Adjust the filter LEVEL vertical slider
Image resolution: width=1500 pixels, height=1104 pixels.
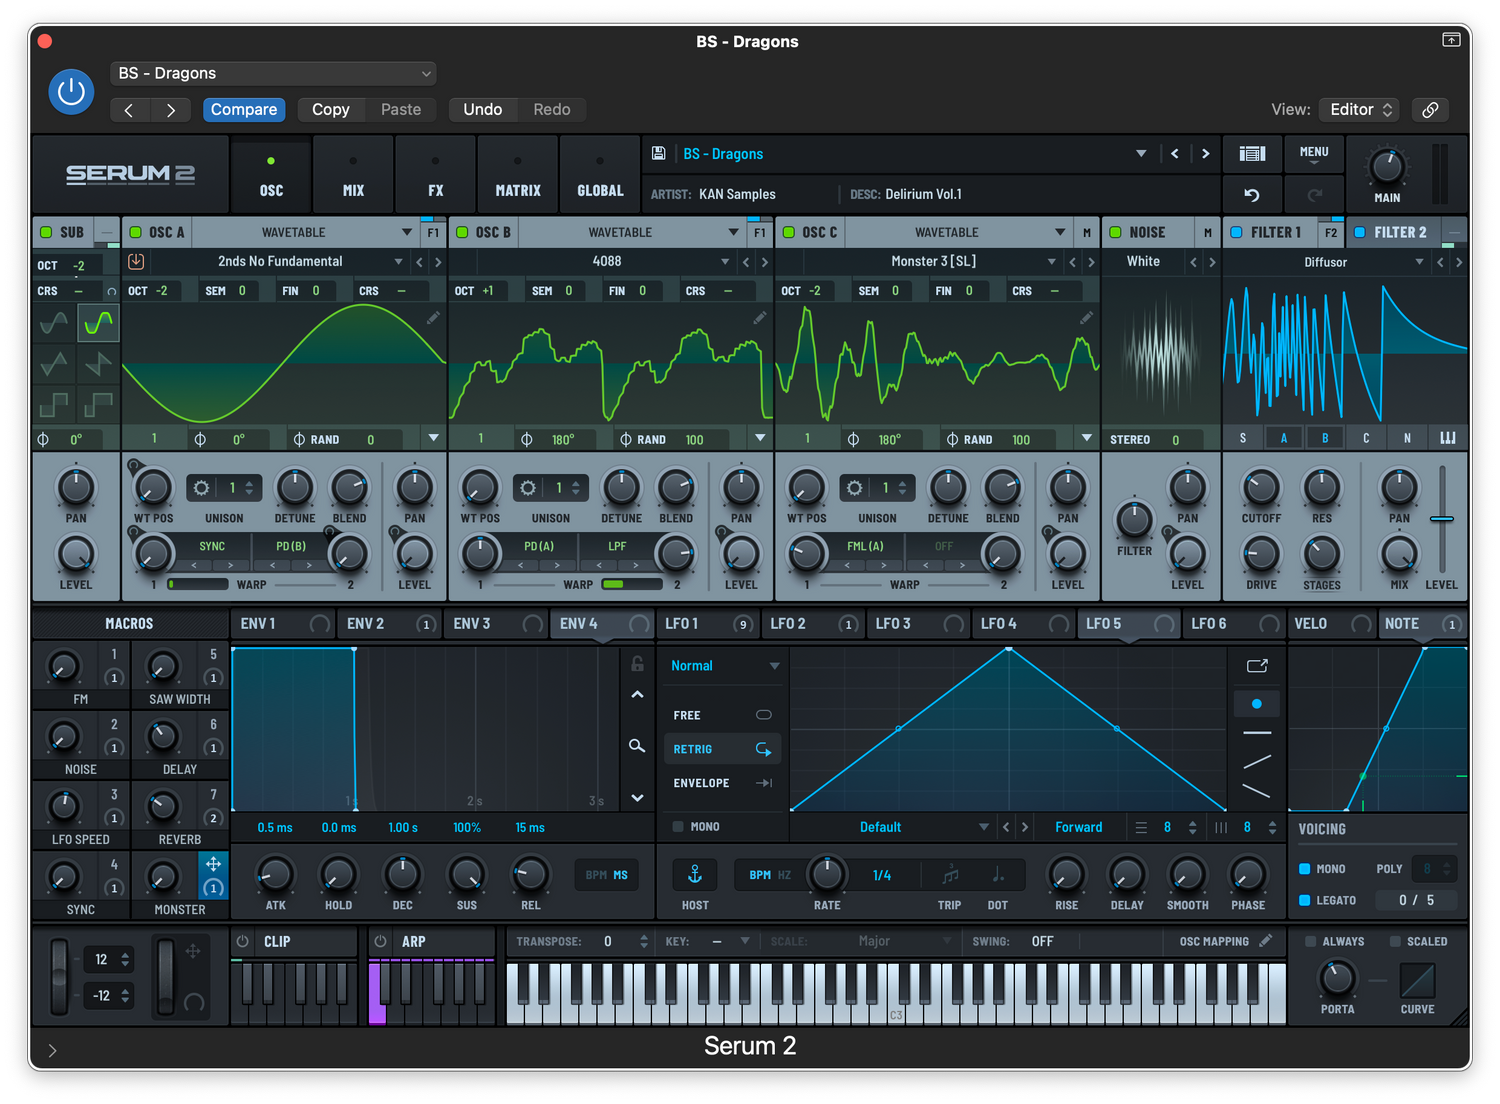(1442, 519)
